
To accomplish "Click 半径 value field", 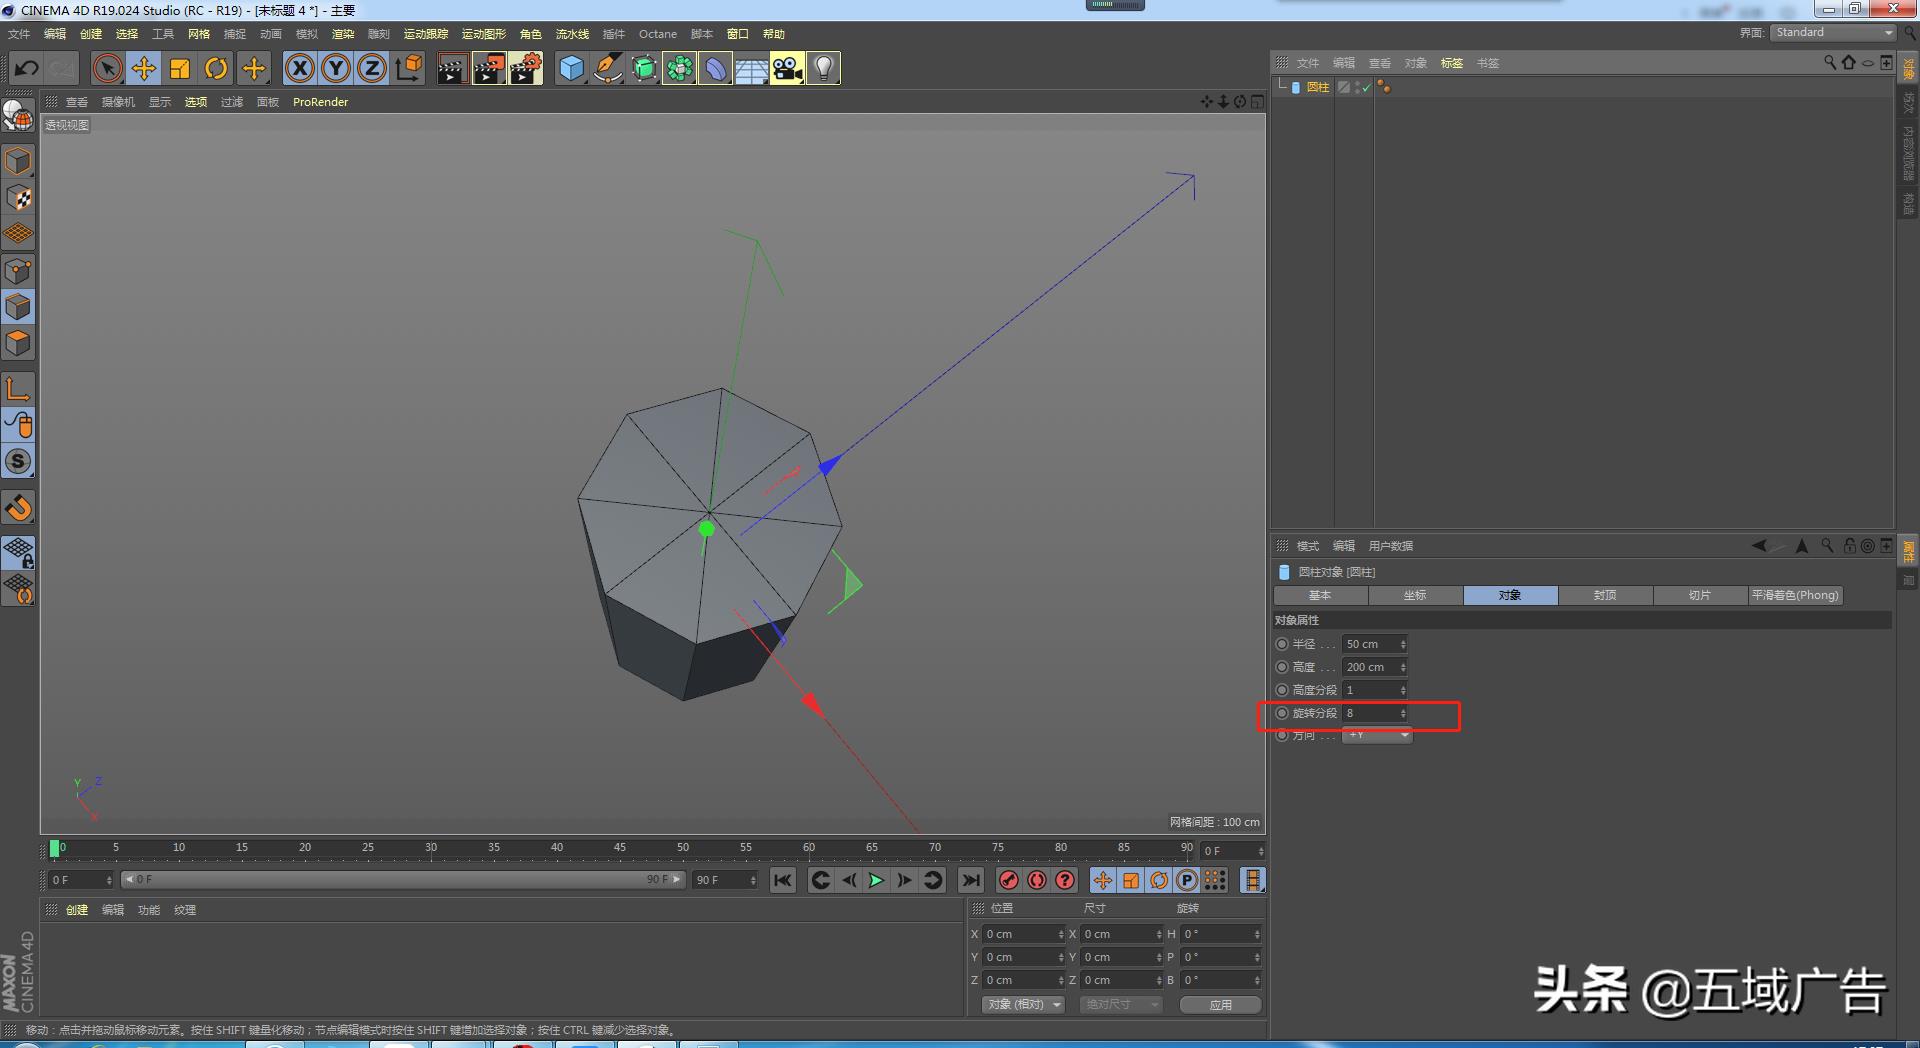I will click(1369, 644).
